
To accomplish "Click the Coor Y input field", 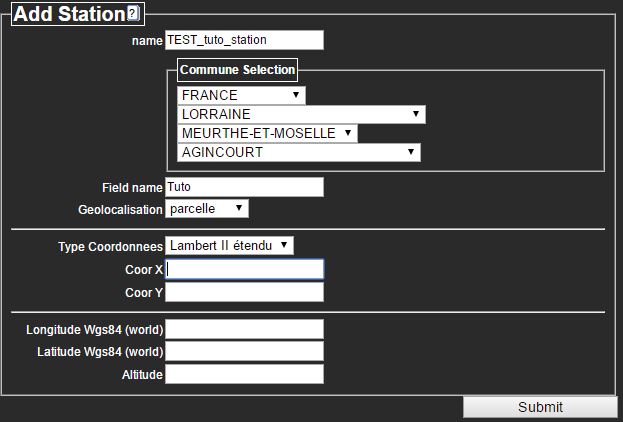I will [244, 292].
